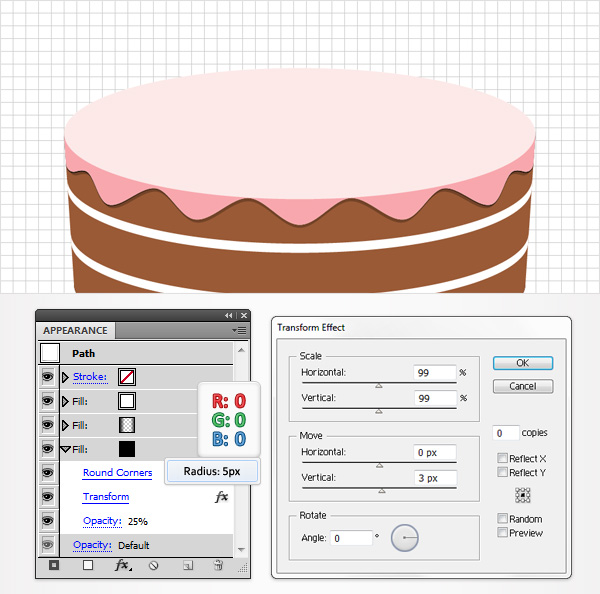Click the Appearance panel scroll up arrow

(x=241, y=350)
